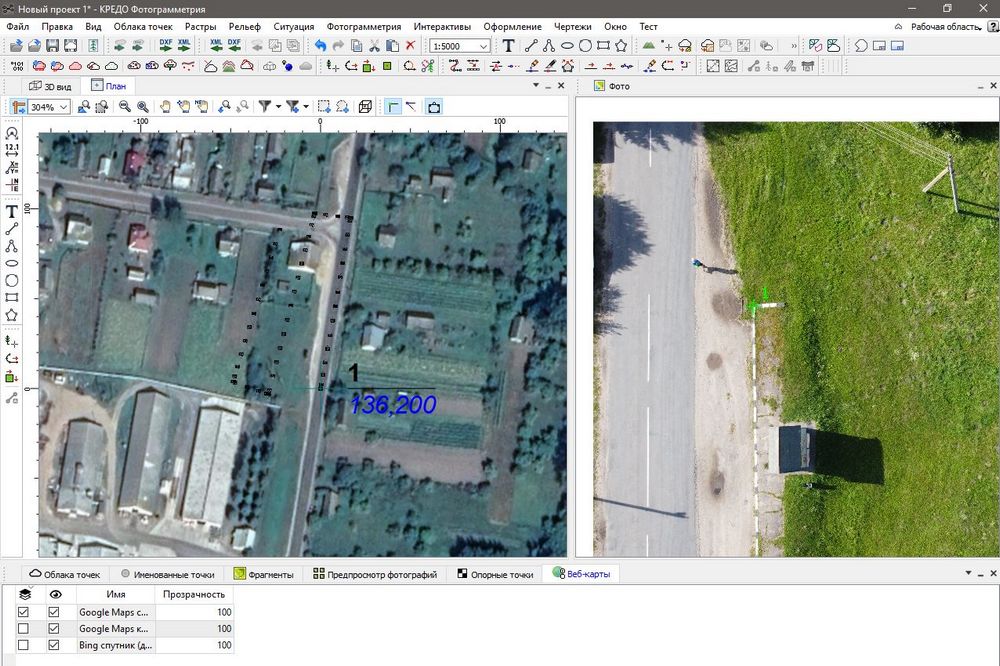The width and height of the screenshot is (1000, 666).
Task: Select the Text tool in the top toolbar
Action: point(508,46)
